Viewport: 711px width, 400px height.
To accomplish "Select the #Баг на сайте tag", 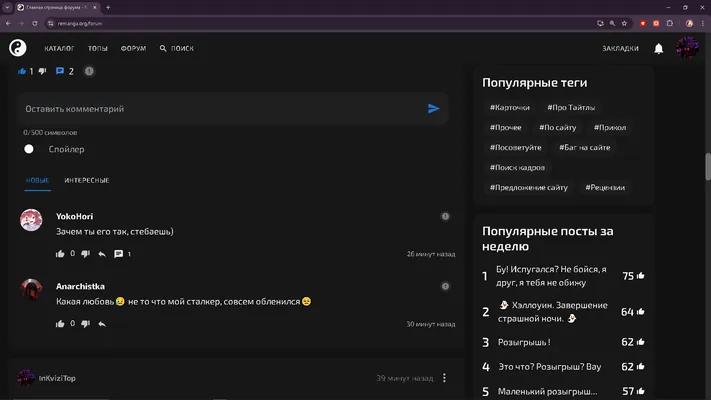I will pos(584,147).
